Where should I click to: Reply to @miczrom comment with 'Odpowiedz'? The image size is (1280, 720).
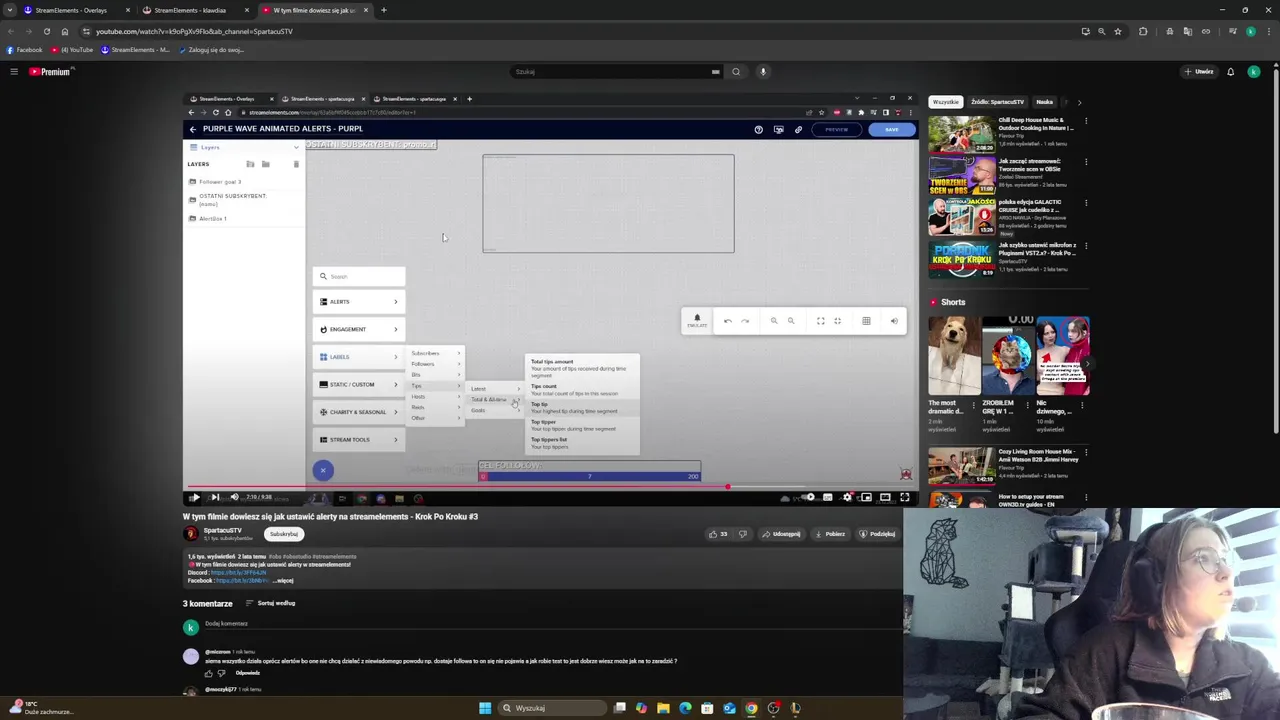(248, 673)
